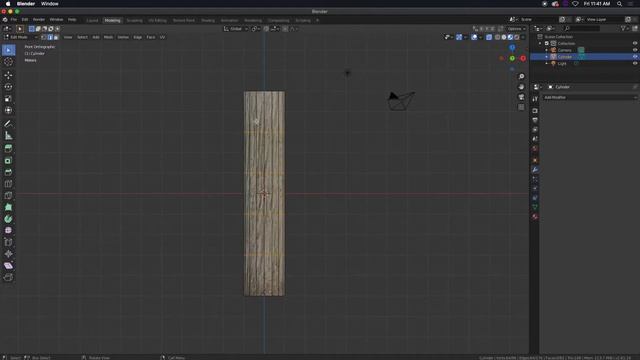Image resolution: width=640 pixels, height=360 pixels.
Task: Open the Add Modifier dropdown
Action: (589, 98)
